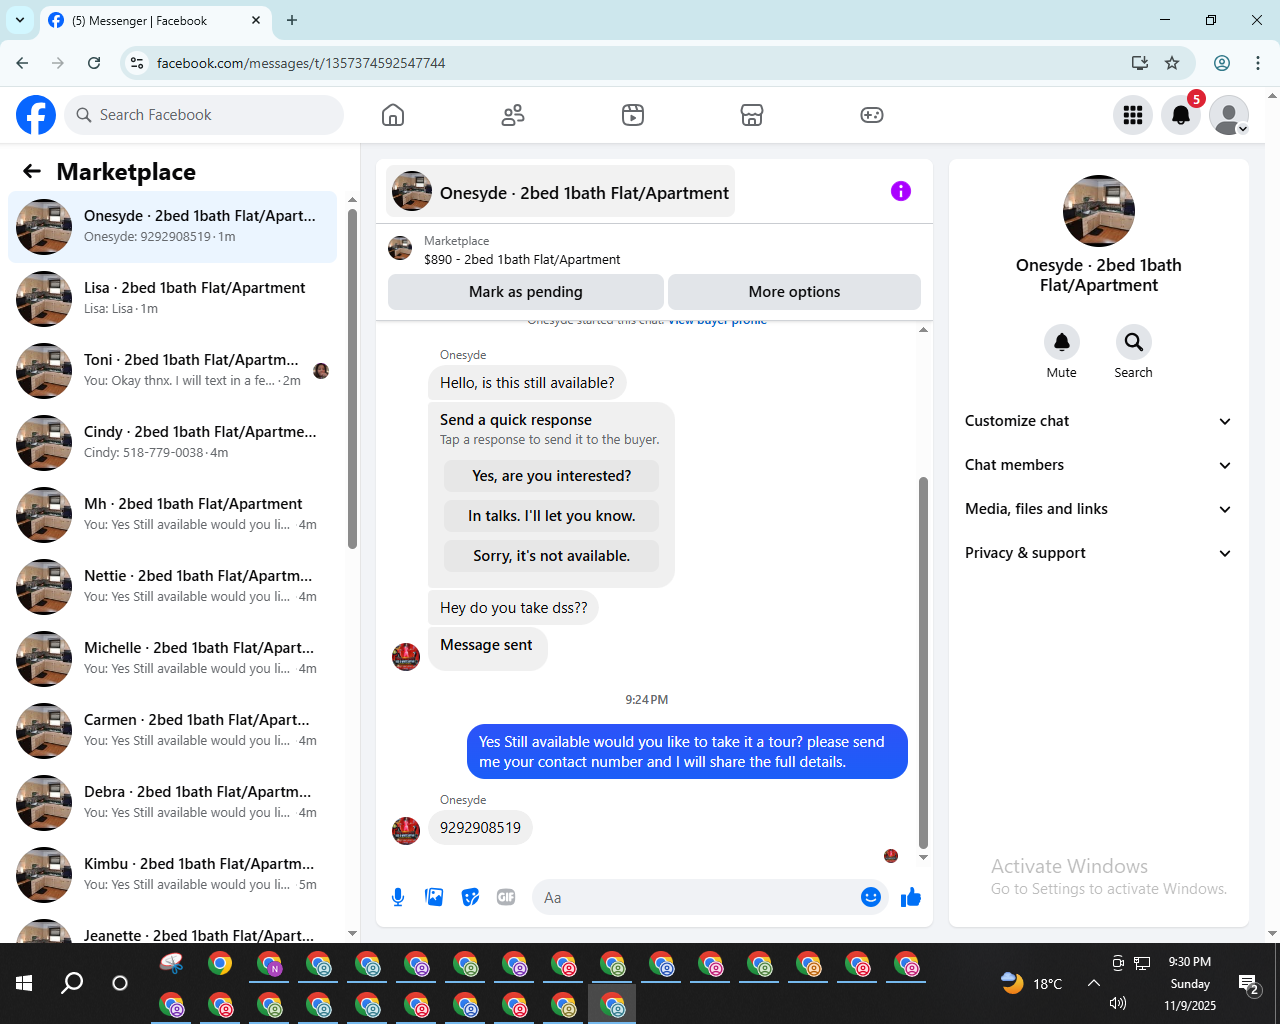Open Lisa's conversation in the list

click(x=172, y=298)
